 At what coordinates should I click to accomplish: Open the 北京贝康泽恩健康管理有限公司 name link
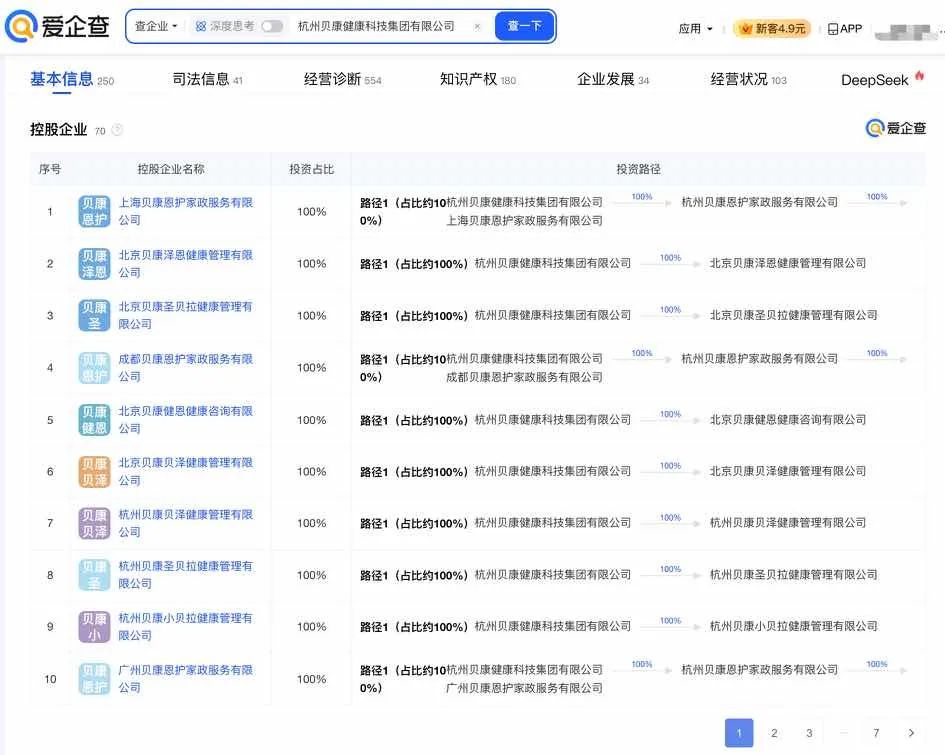[x=186, y=263]
